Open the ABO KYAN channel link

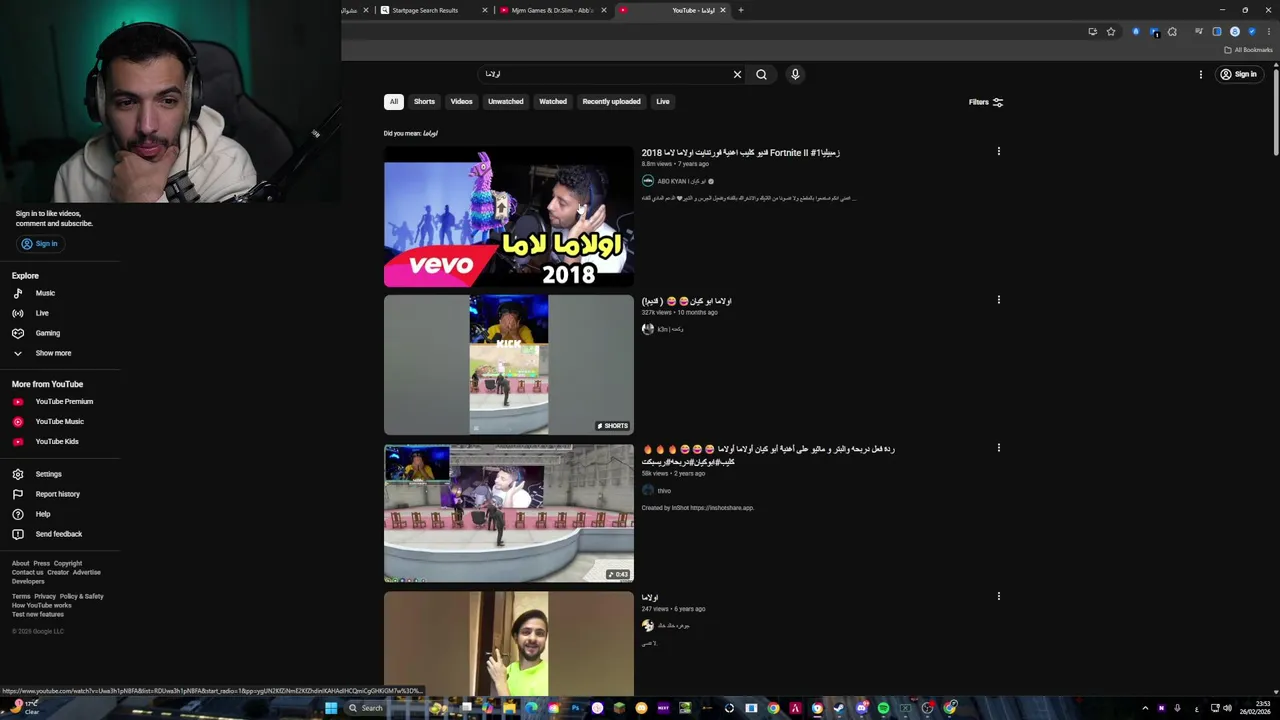click(680, 181)
